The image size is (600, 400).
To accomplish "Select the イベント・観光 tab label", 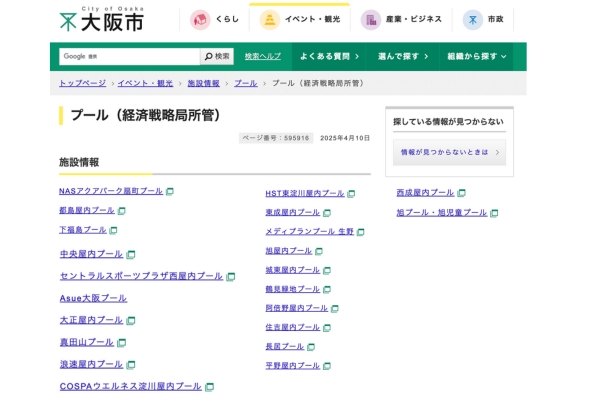I will (312, 19).
